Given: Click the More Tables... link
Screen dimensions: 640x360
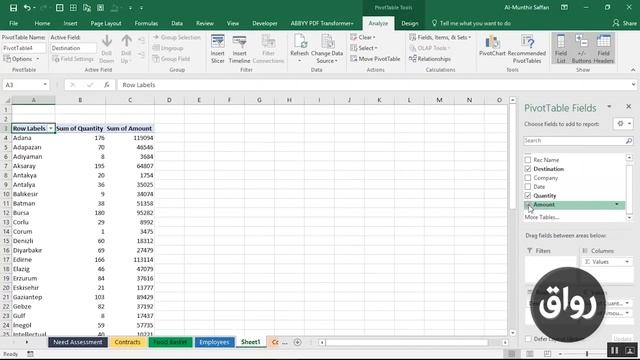Looking at the screenshot, I should 542,217.
